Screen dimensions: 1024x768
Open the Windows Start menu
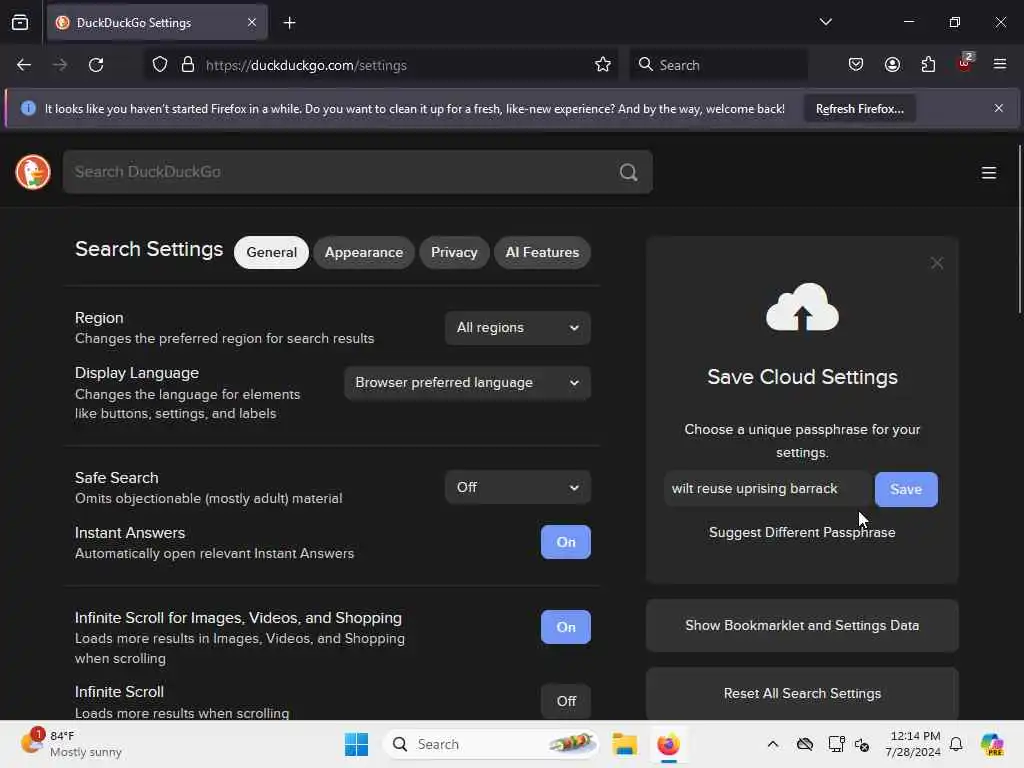coord(357,744)
